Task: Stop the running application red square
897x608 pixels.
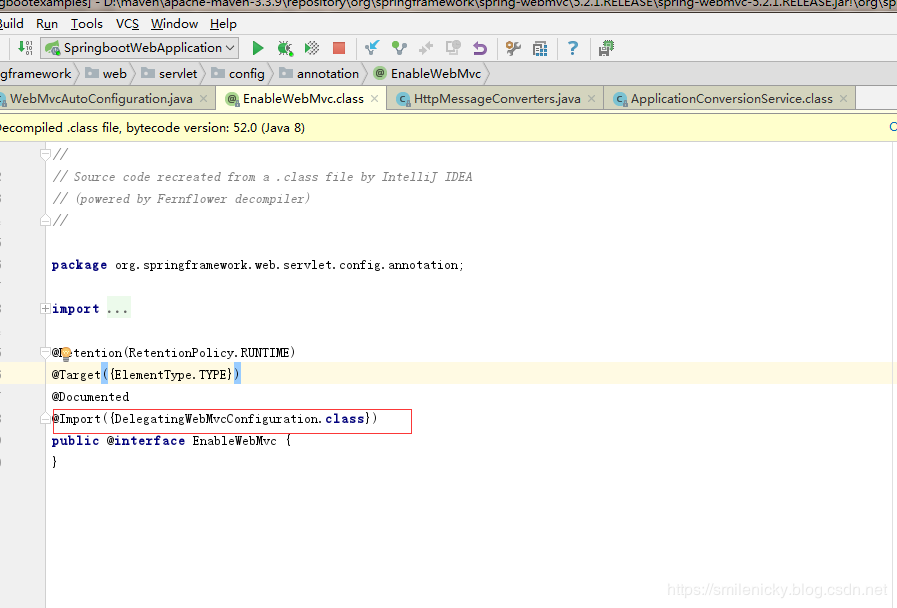Action: click(x=339, y=48)
